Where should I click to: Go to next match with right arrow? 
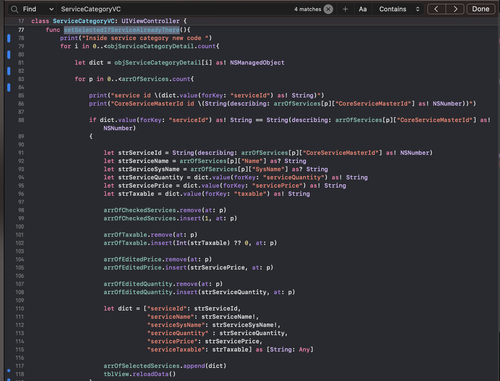point(455,9)
